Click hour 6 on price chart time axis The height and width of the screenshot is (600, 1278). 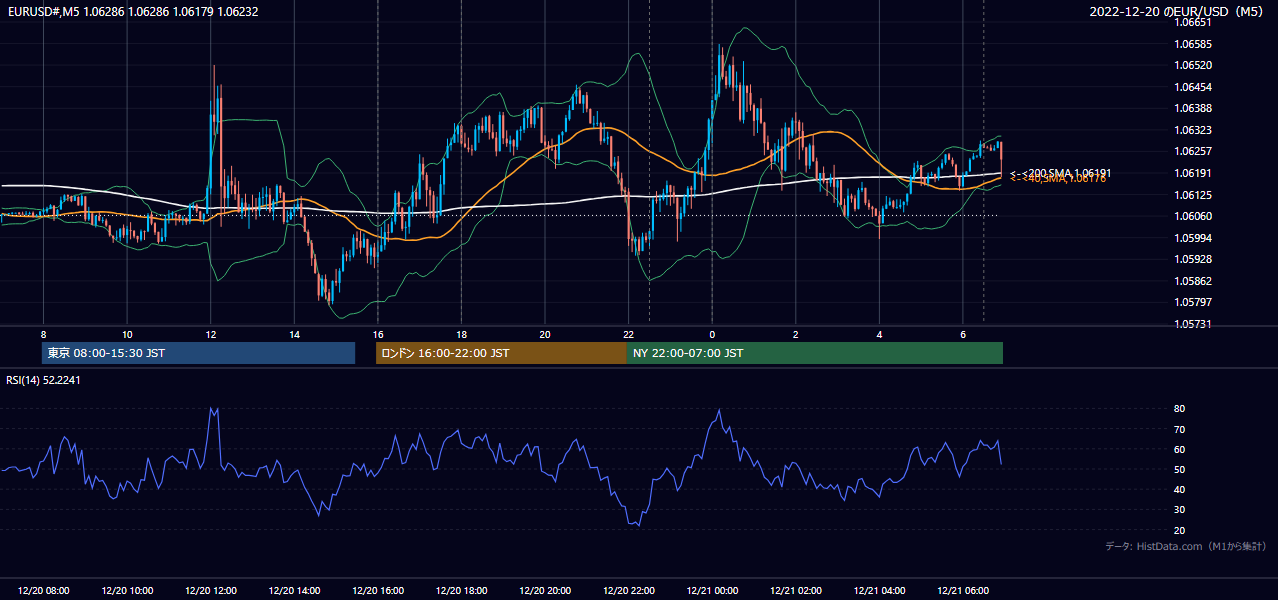point(962,334)
